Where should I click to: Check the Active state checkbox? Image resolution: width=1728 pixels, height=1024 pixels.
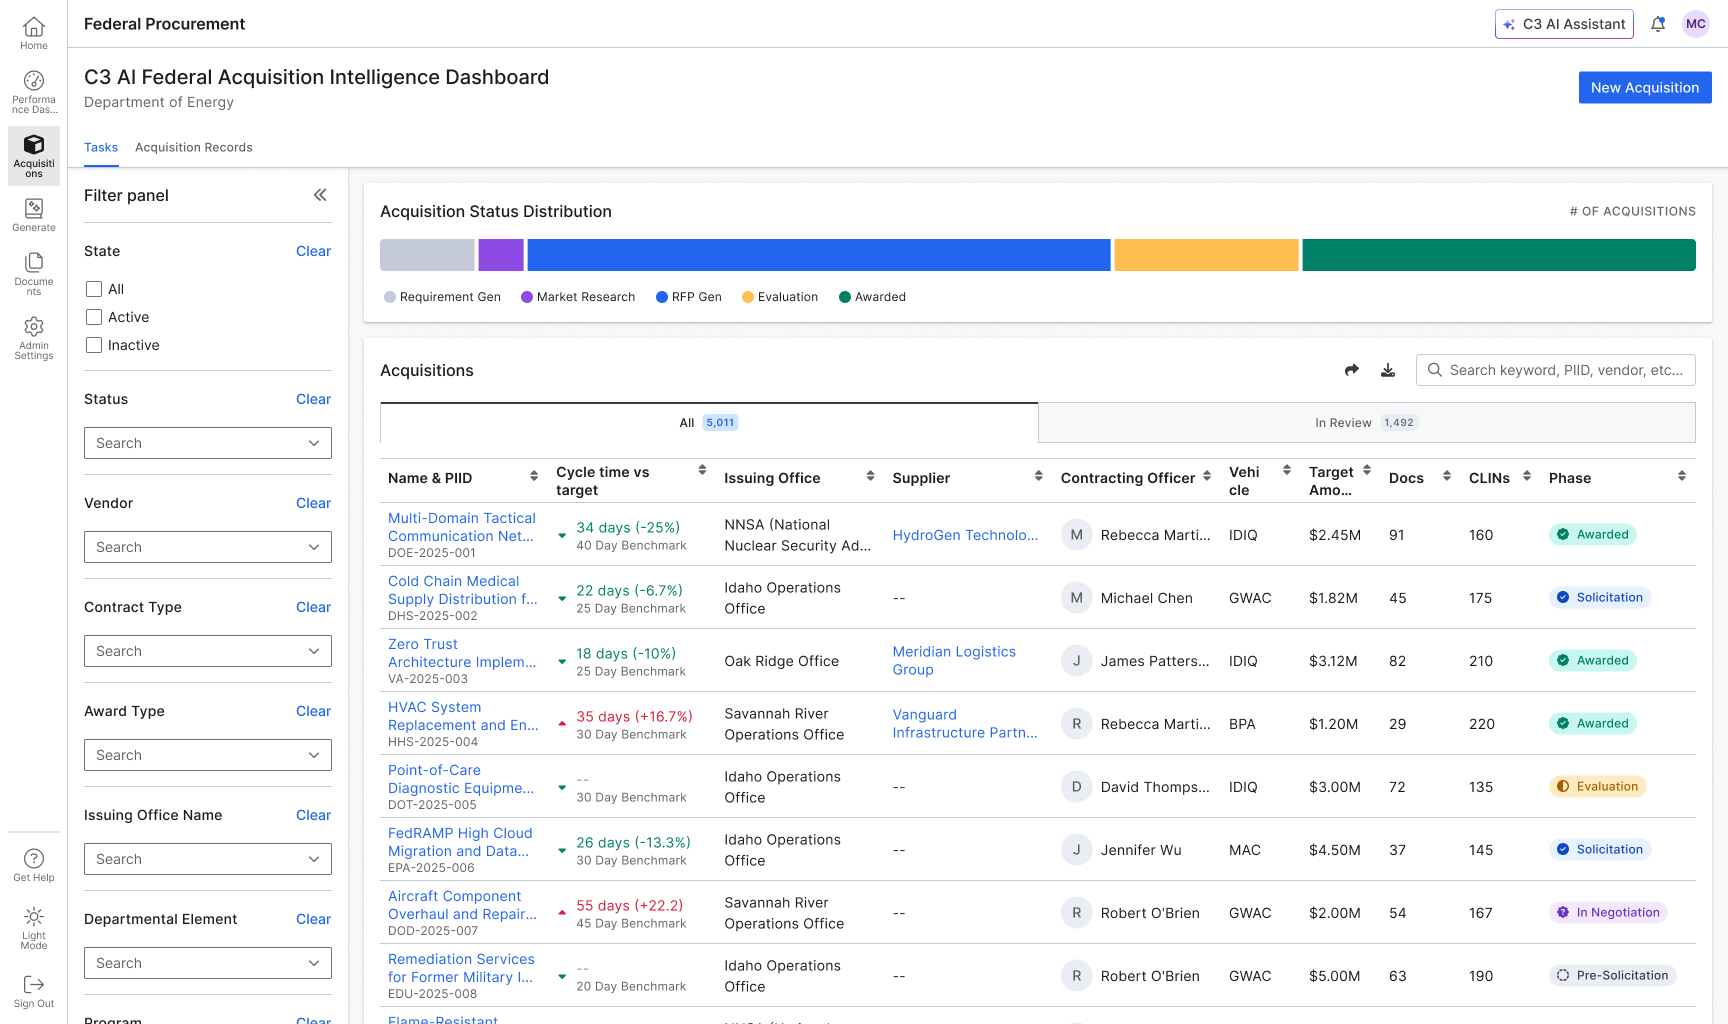(94, 317)
